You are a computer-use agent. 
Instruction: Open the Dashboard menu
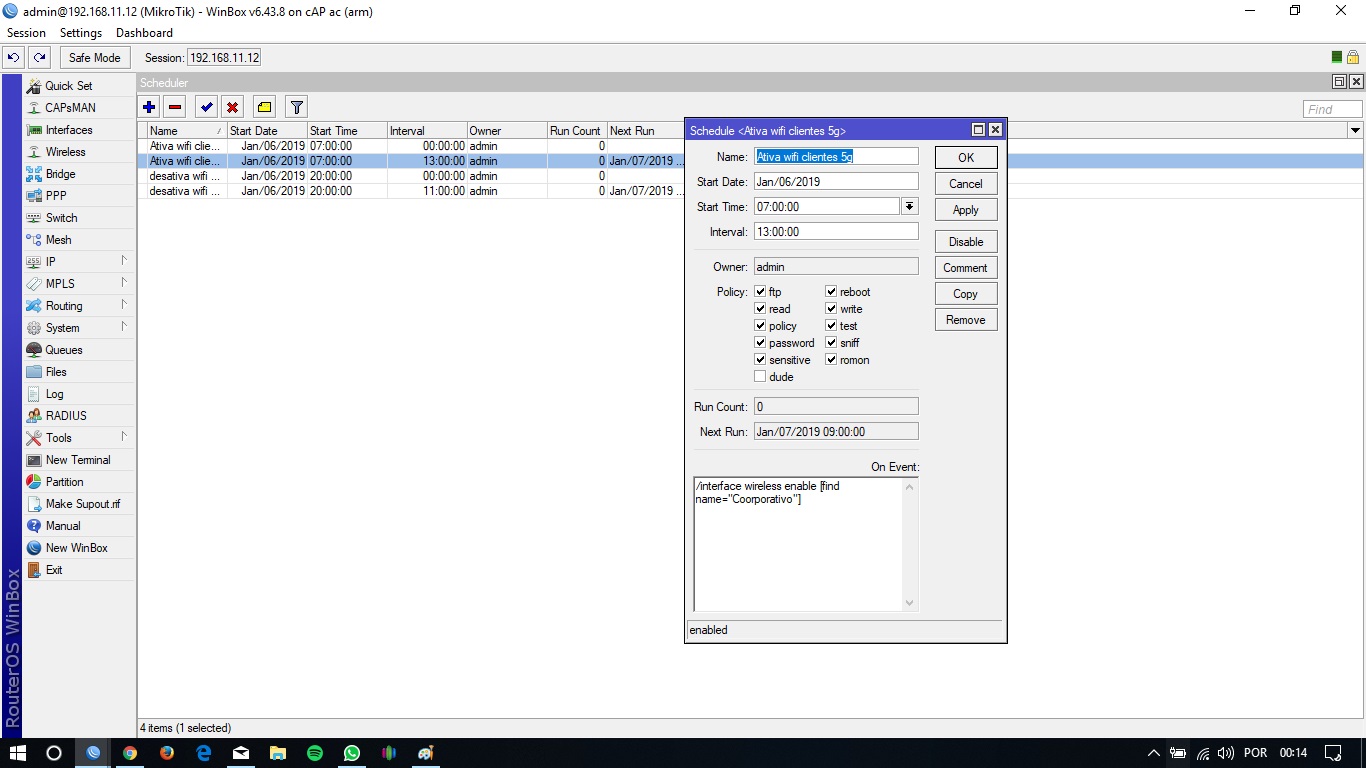point(145,33)
